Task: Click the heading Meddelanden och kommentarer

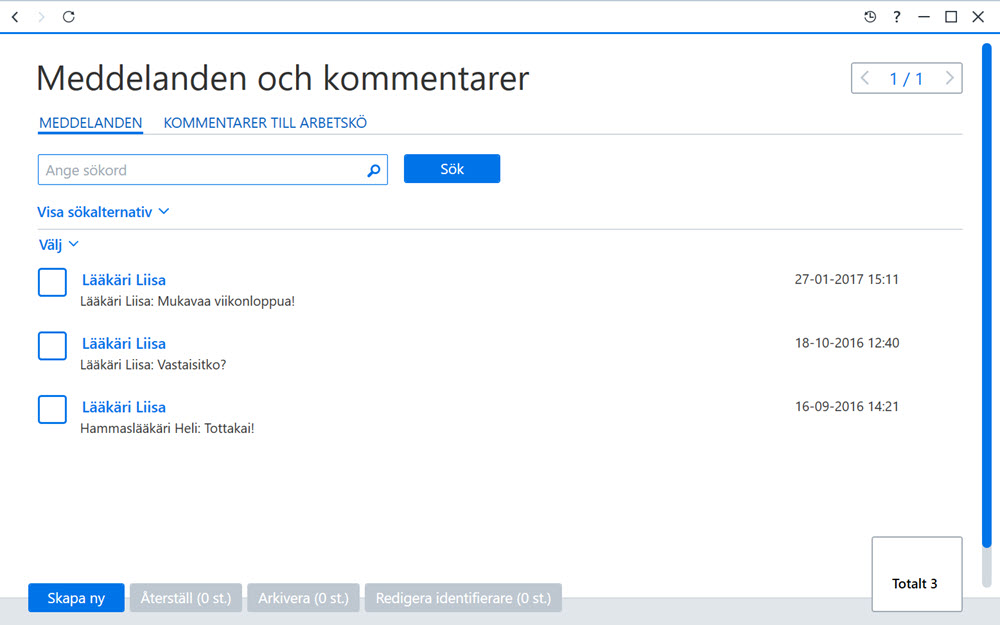Action: 283,78
